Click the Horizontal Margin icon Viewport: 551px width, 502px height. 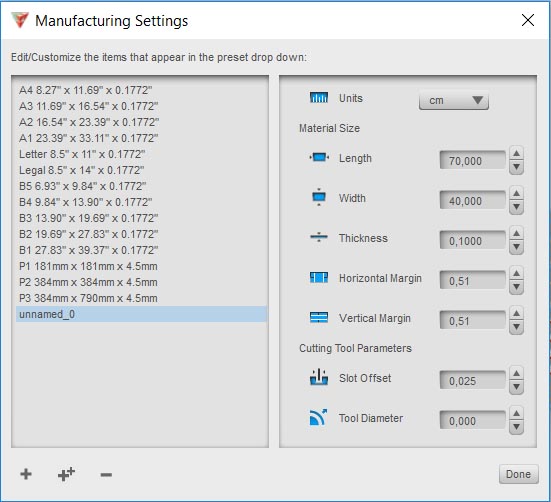point(319,278)
